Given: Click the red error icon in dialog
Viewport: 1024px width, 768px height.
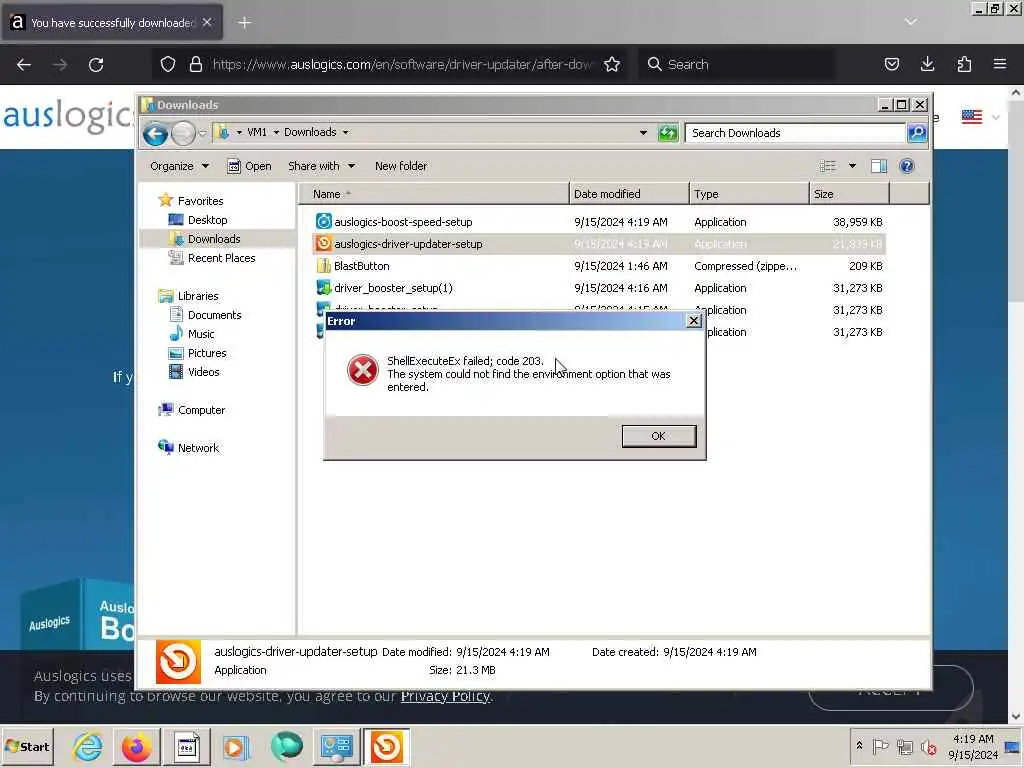Looking at the screenshot, I should point(362,370).
